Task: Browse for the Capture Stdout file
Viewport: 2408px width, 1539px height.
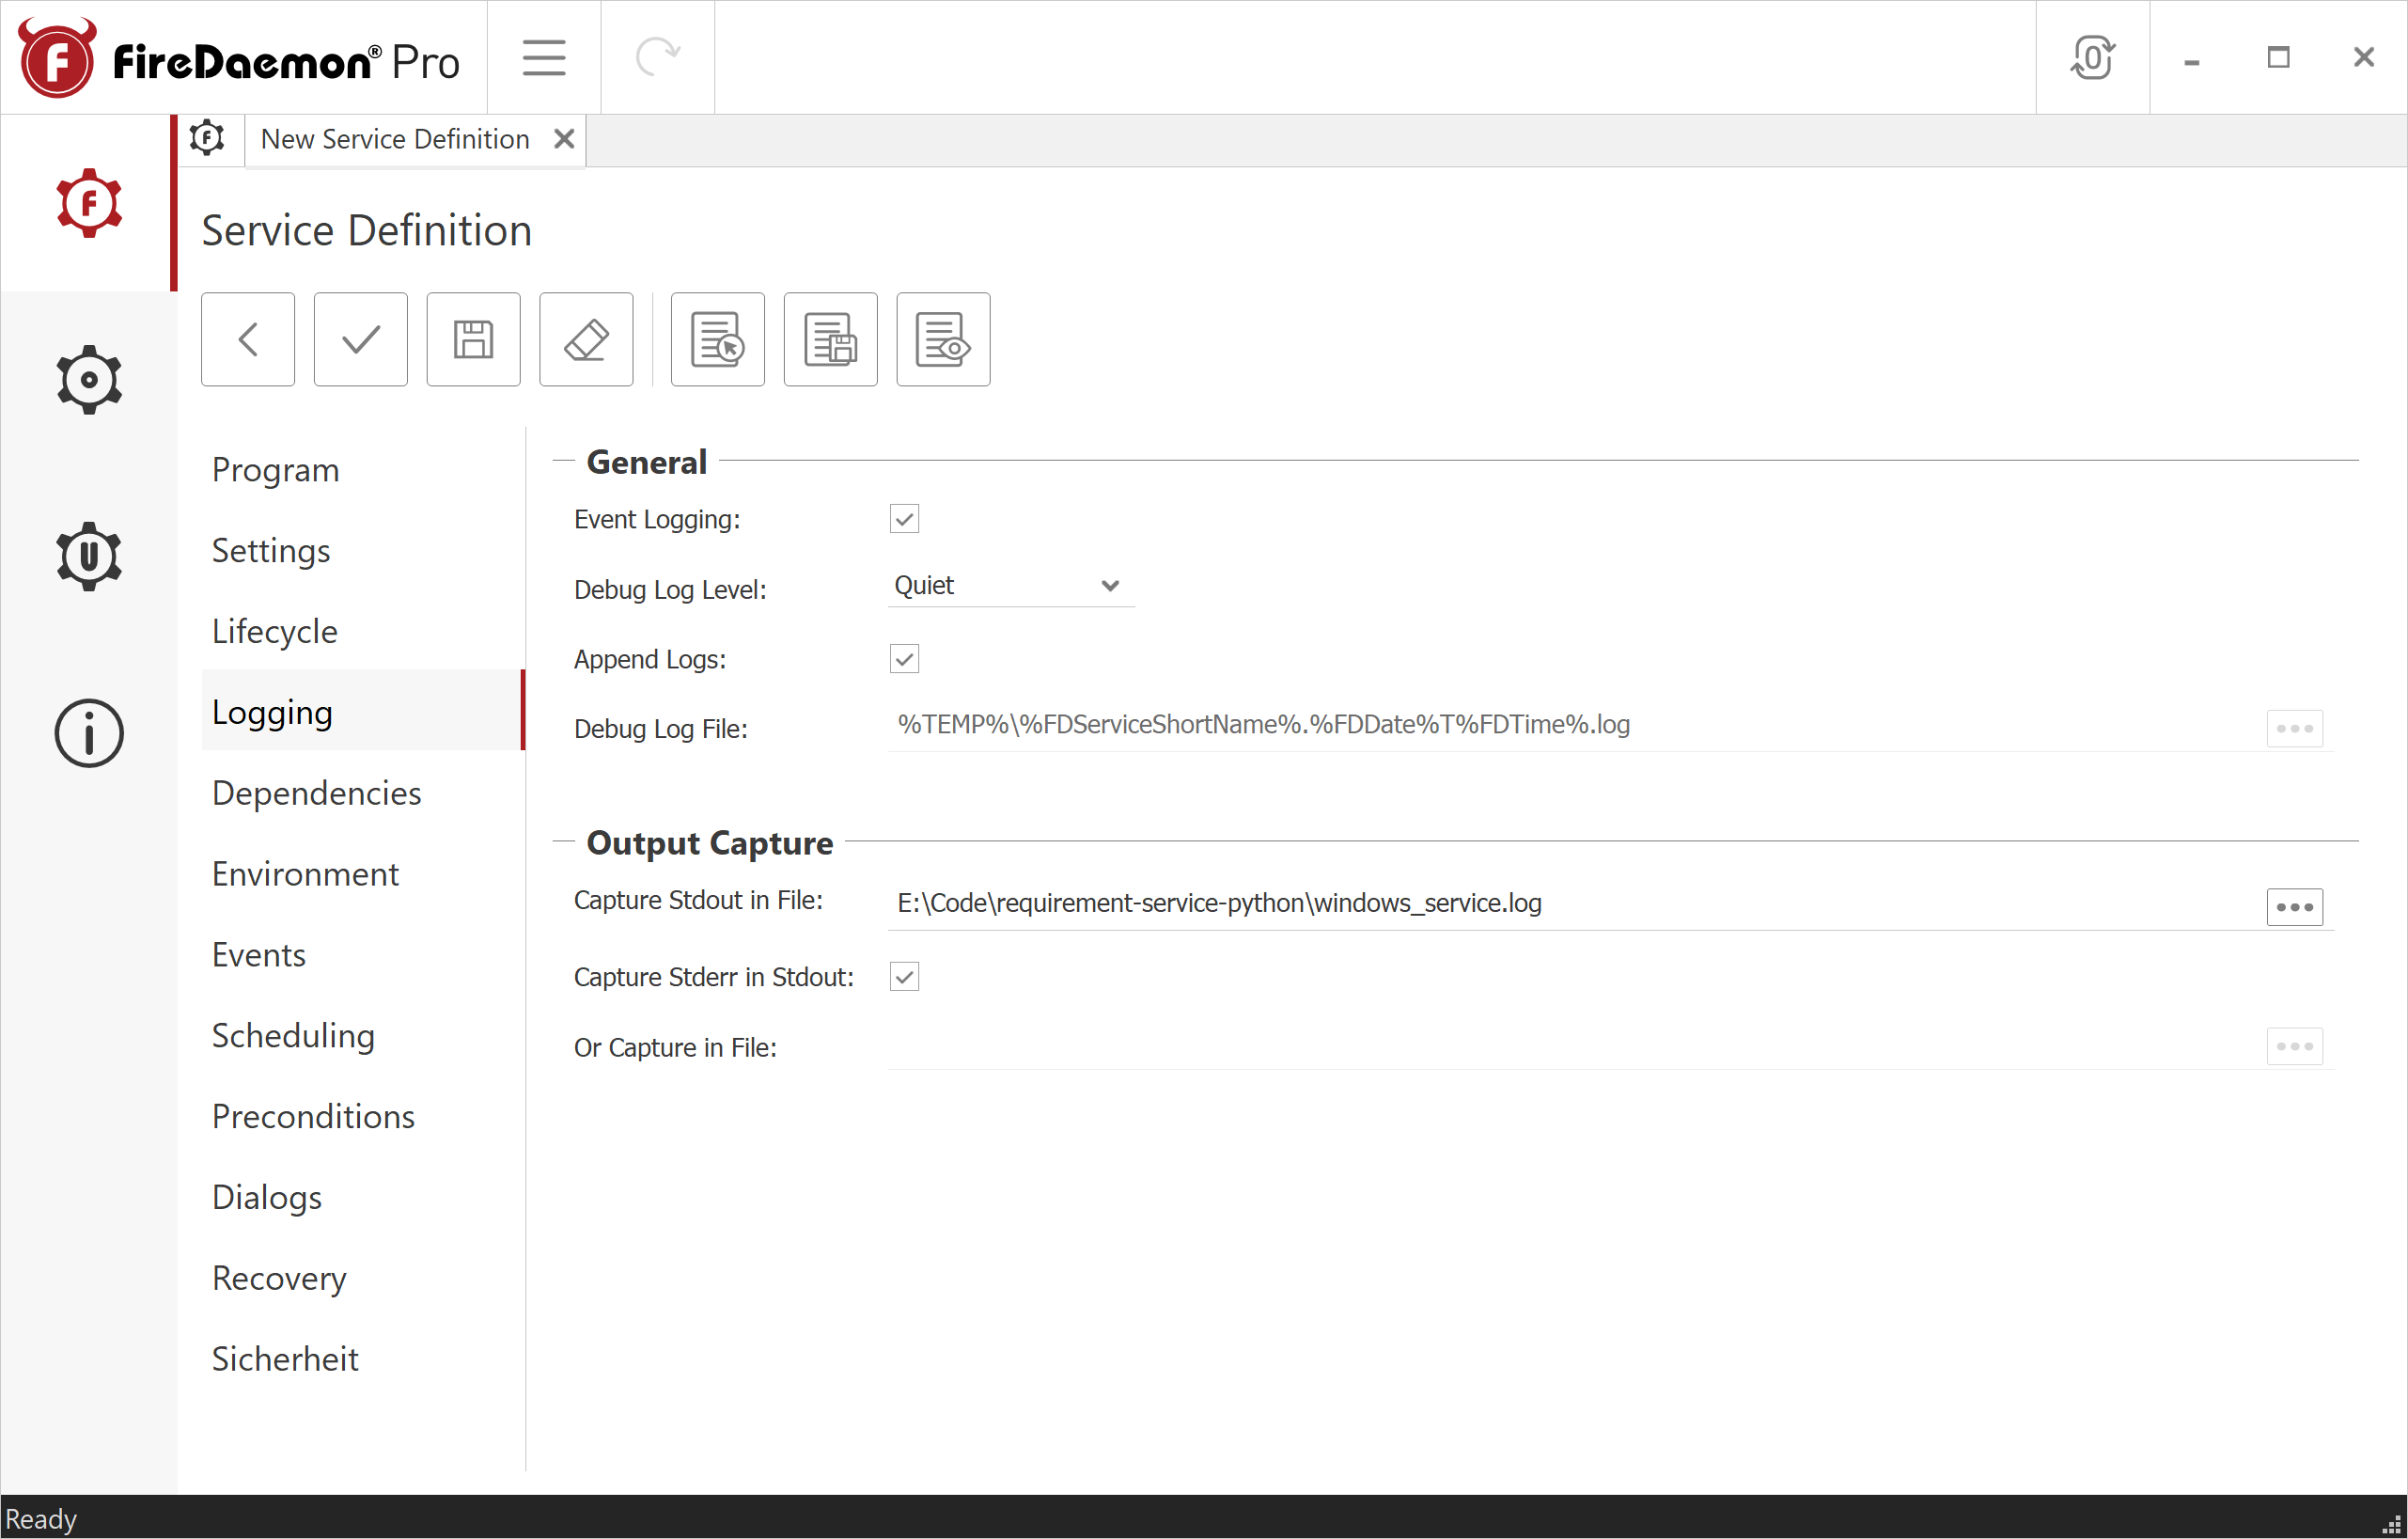Action: 2293,906
